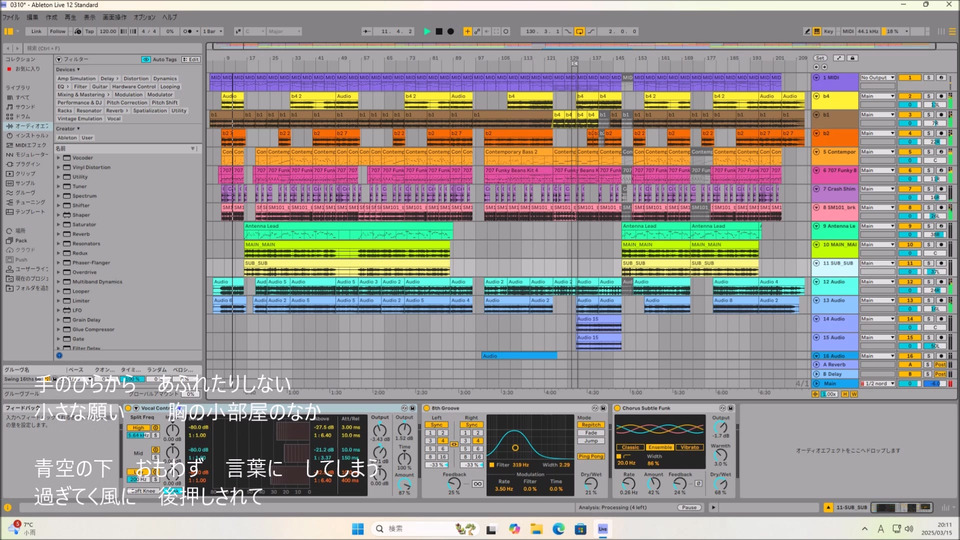Click the tempo field showing 120.00
The width and height of the screenshot is (960, 540).
108,31
